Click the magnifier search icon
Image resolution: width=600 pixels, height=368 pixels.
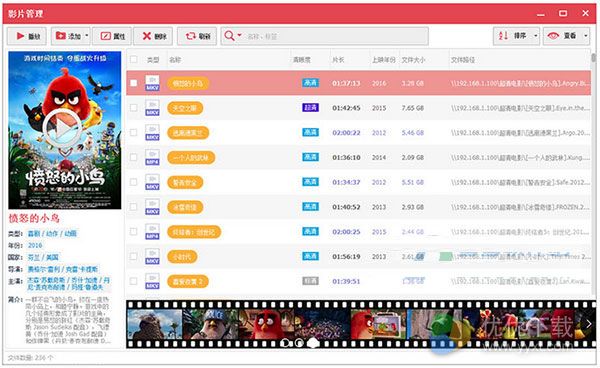pos(229,36)
